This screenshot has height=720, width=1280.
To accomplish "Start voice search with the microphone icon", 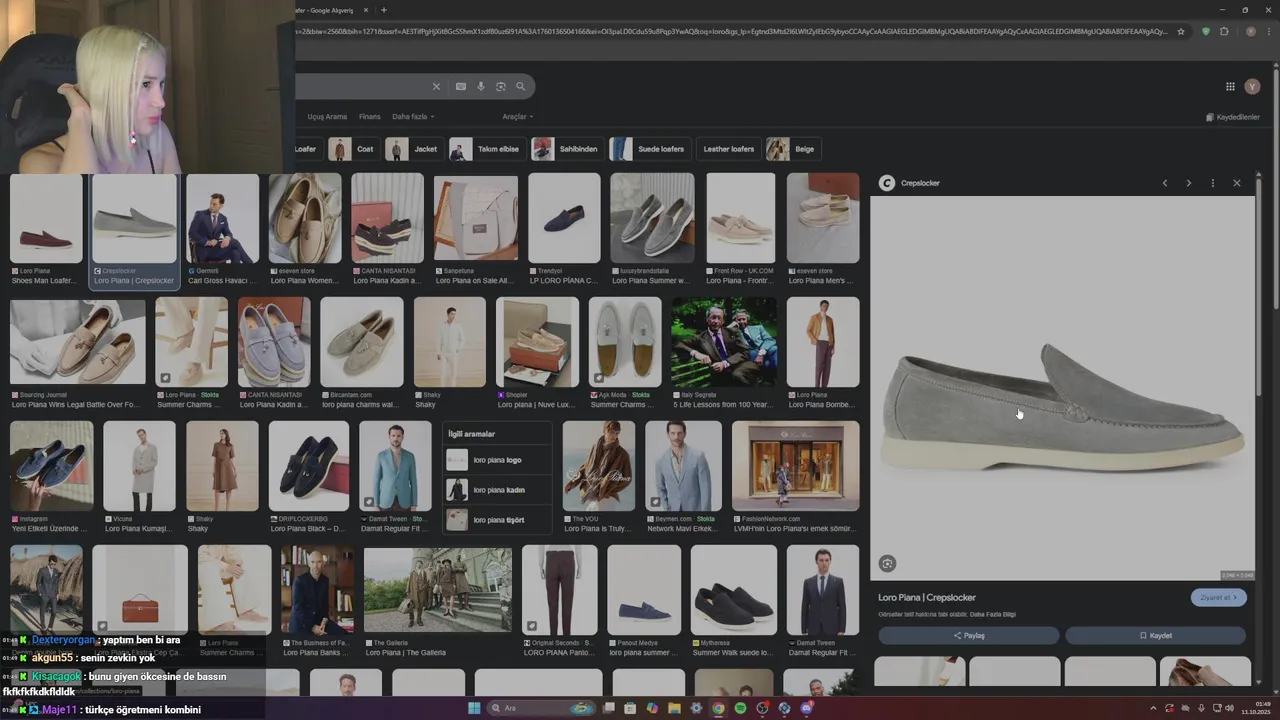I will [x=481, y=87].
